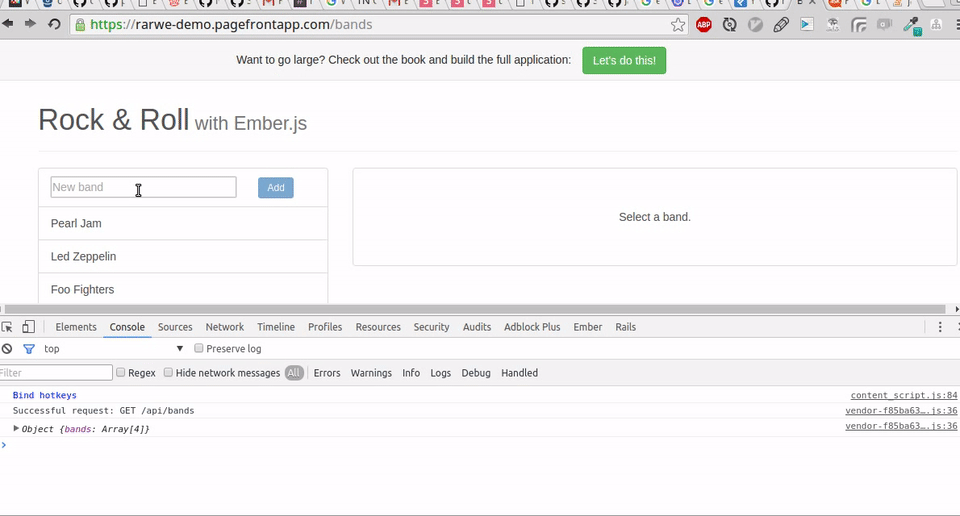This screenshot has height=516, width=960.
Task: Click the grey Vue devtools extension icon
Action: (x=756, y=25)
